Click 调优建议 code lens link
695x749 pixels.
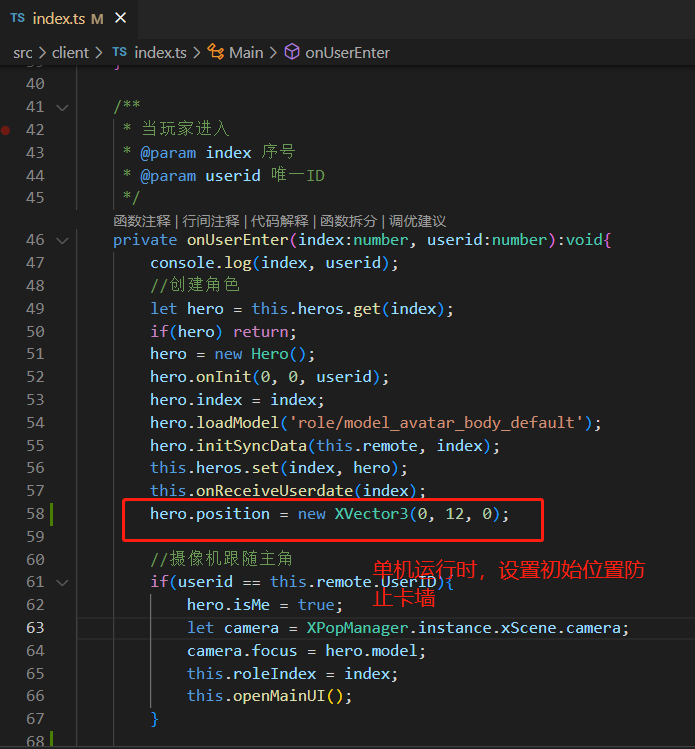point(417,221)
